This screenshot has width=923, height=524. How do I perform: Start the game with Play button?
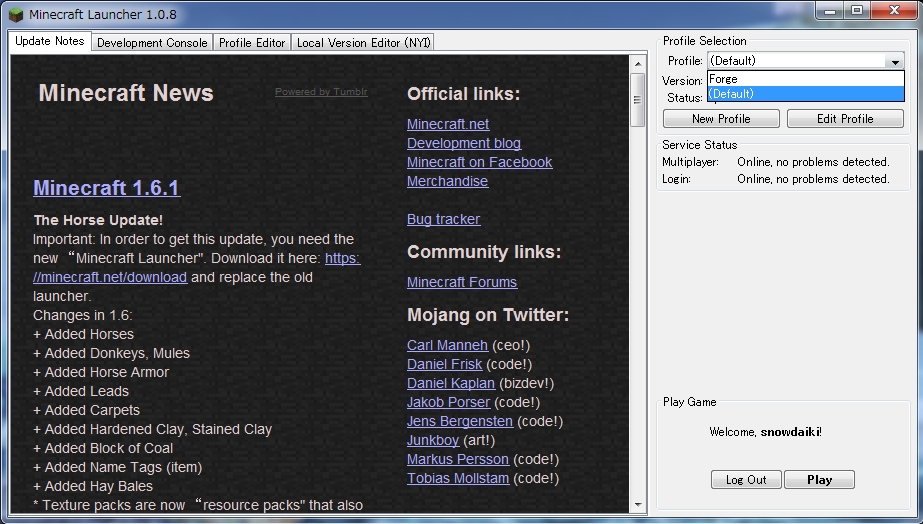coord(819,479)
